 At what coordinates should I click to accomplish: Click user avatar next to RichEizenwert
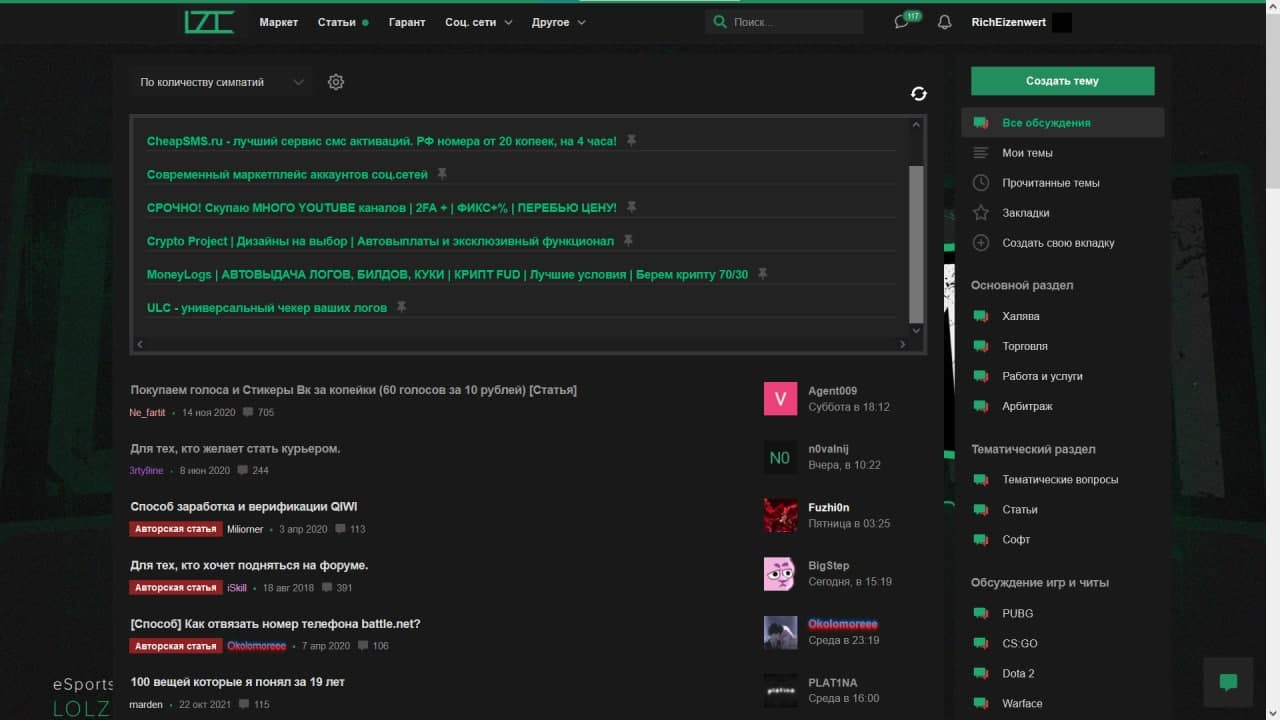[x=1062, y=22]
